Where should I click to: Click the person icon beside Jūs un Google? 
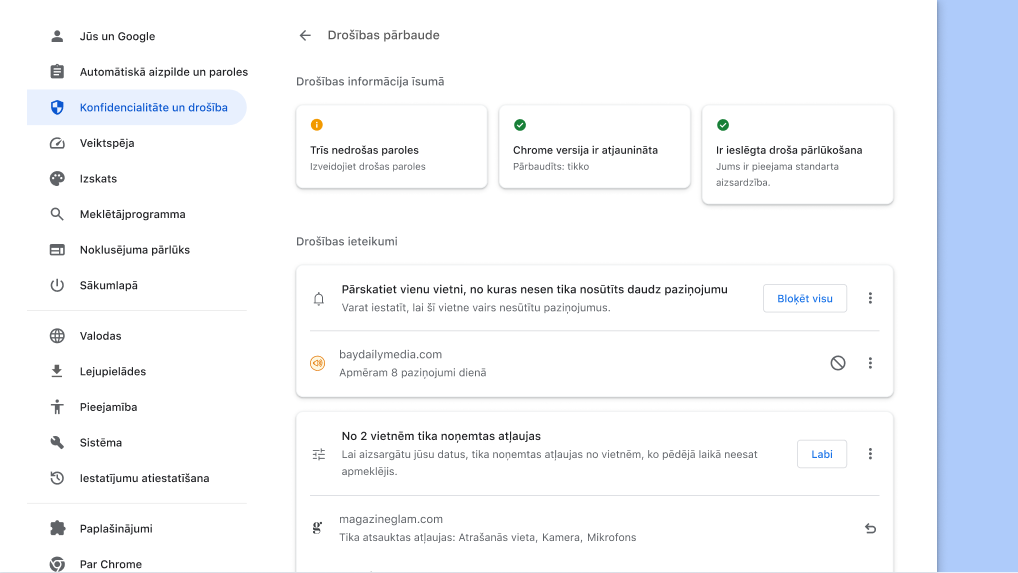(x=57, y=36)
